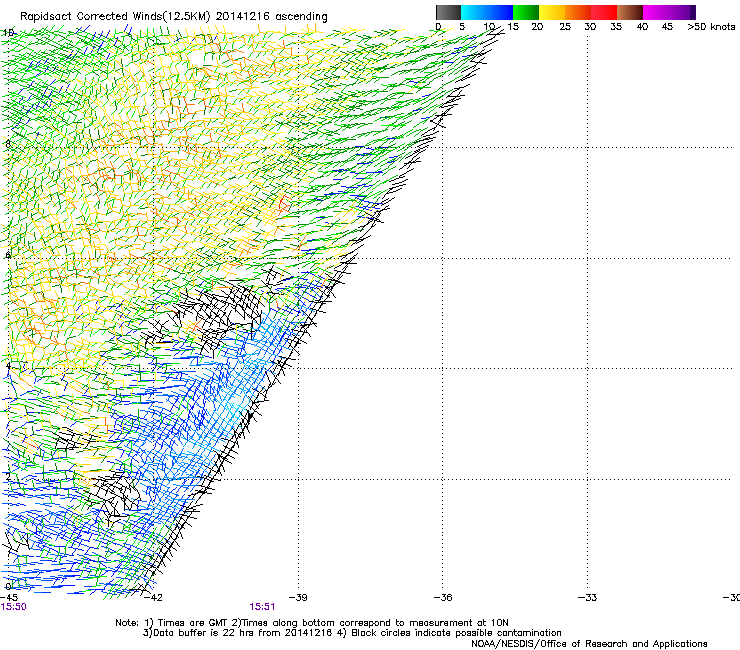The height and width of the screenshot is (650, 740).
Task: Click the '45' legend tick label
Action: [667, 27]
